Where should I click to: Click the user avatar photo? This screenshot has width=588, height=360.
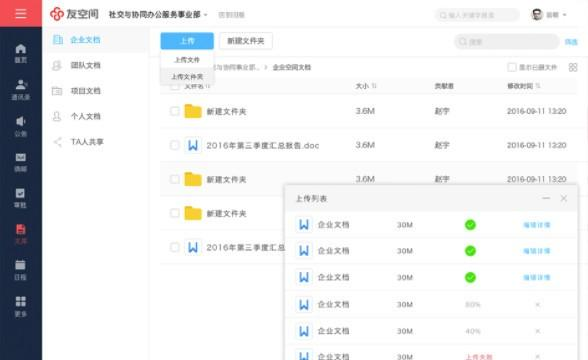point(537,15)
